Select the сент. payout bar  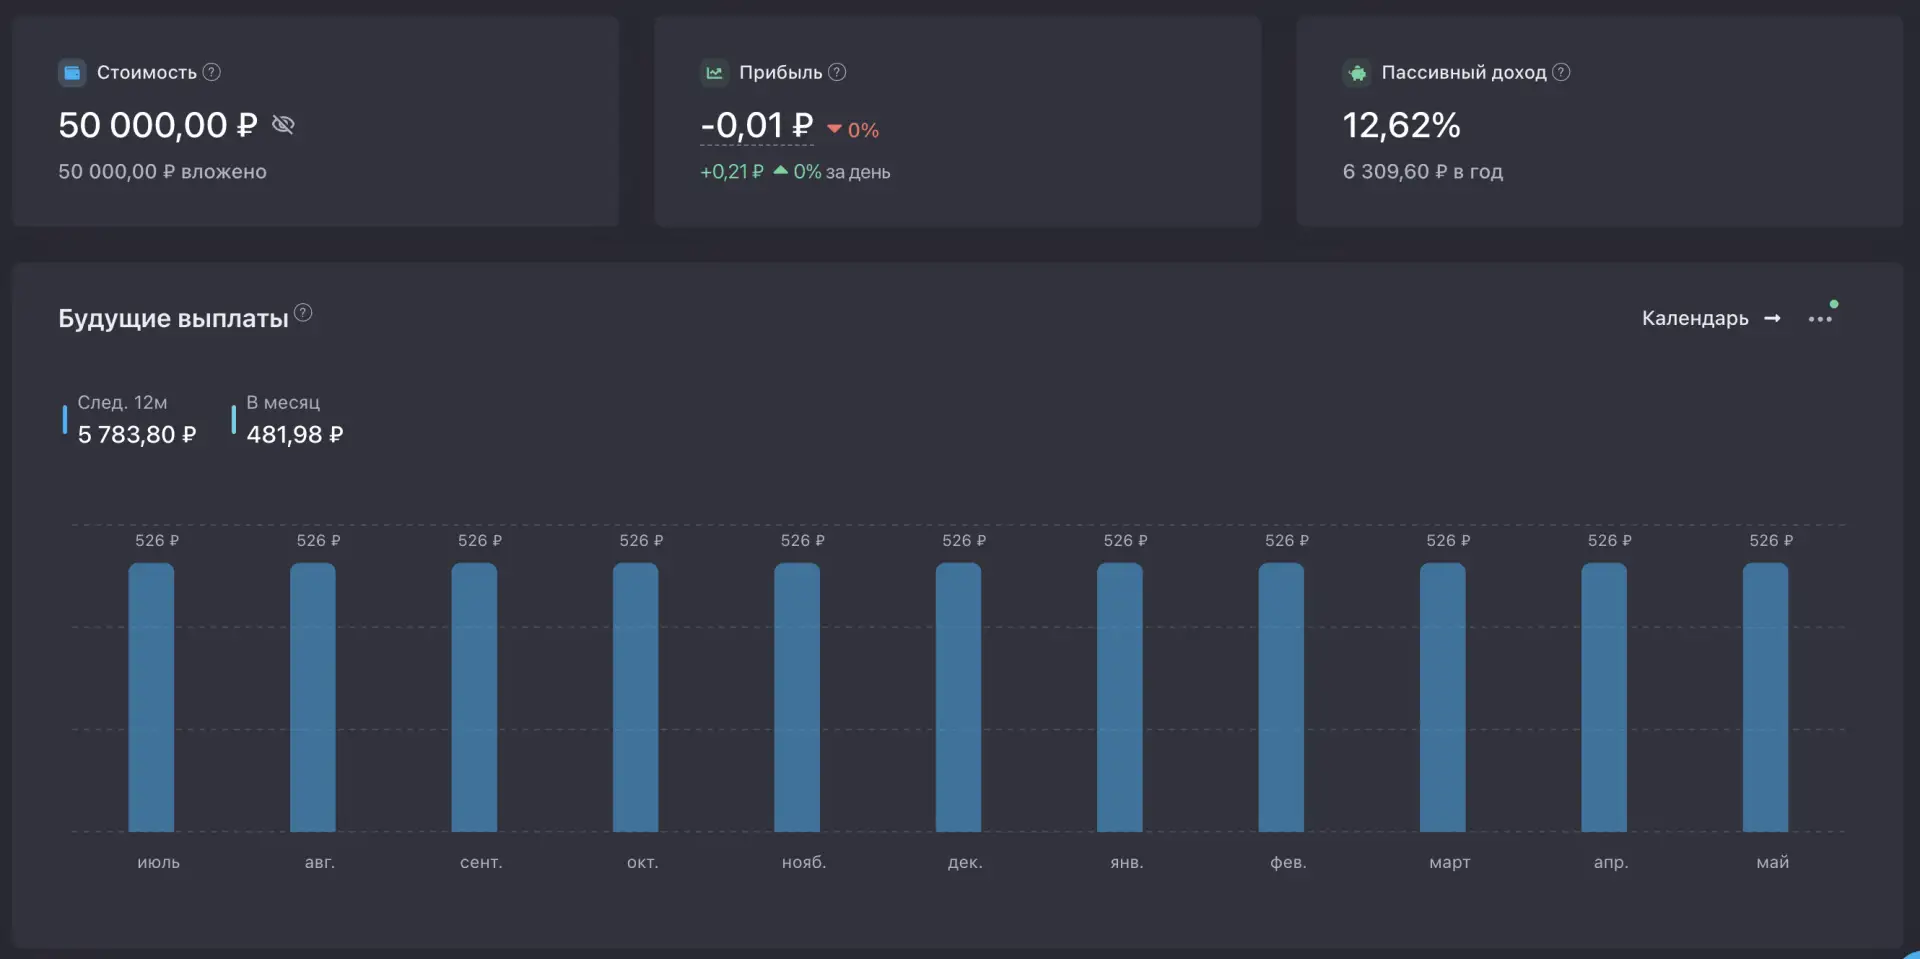[474, 697]
